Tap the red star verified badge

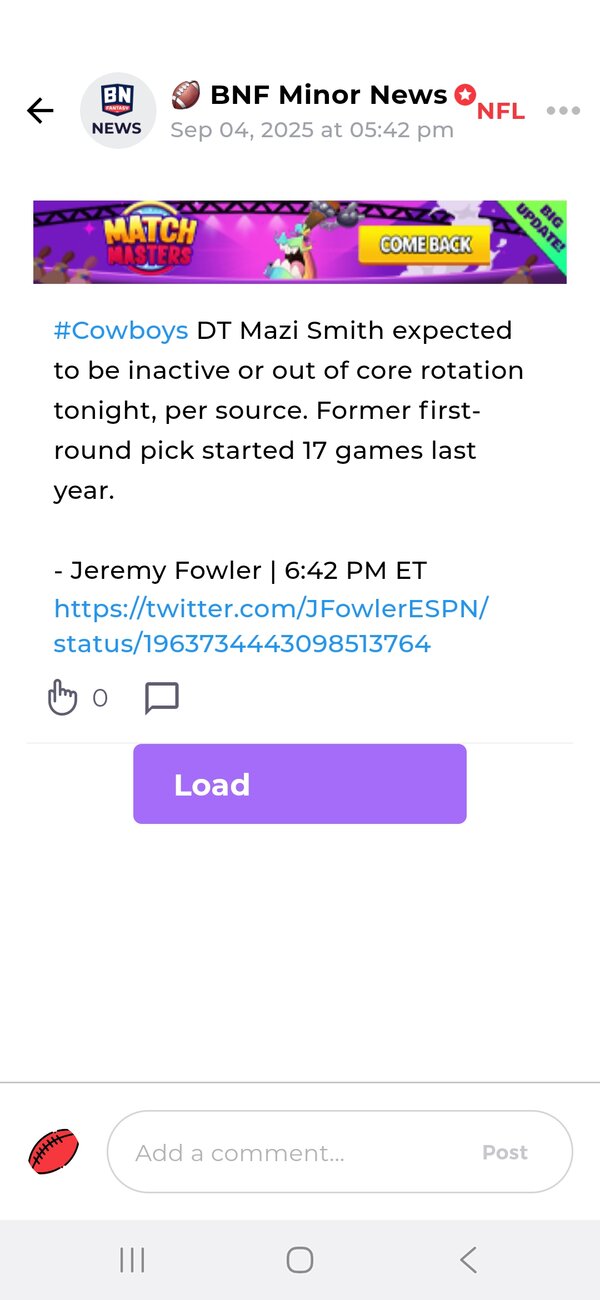tap(465, 95)
